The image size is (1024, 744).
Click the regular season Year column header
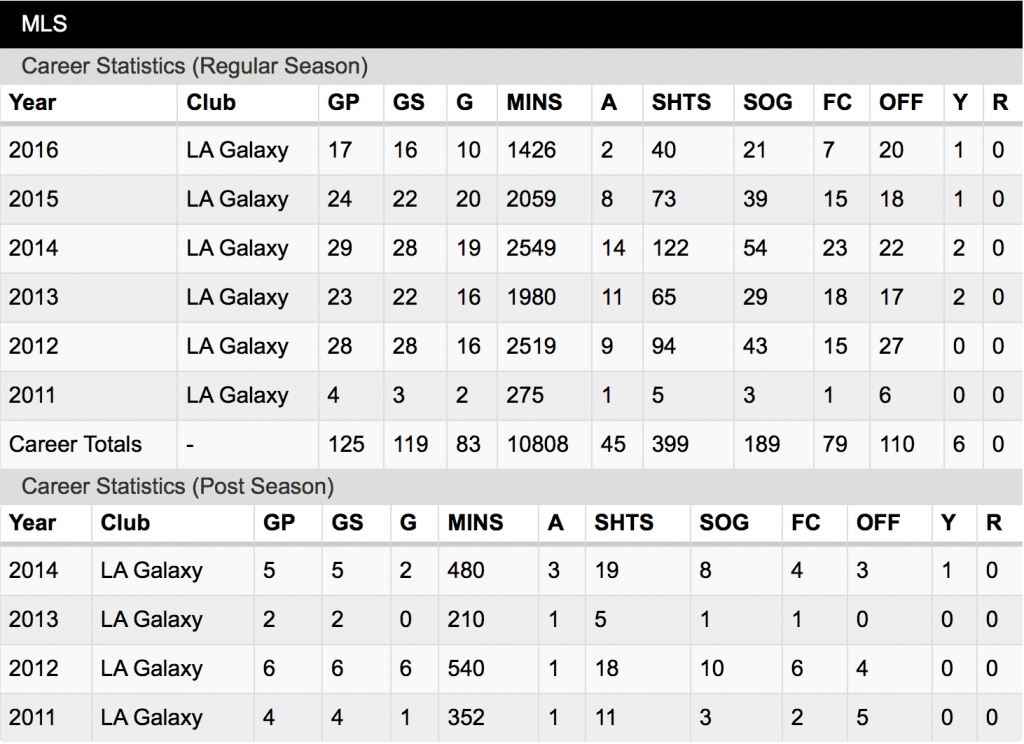33,103
